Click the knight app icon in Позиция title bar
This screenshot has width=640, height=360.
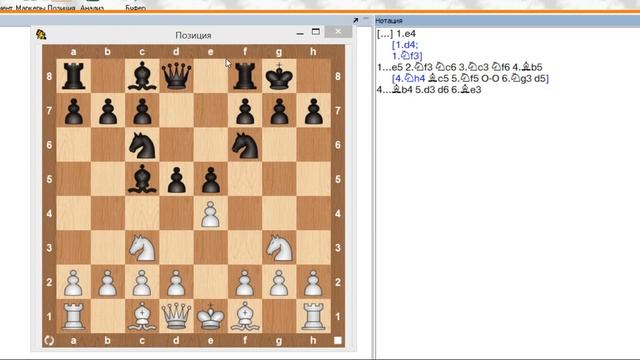click(x=41, y=34)
